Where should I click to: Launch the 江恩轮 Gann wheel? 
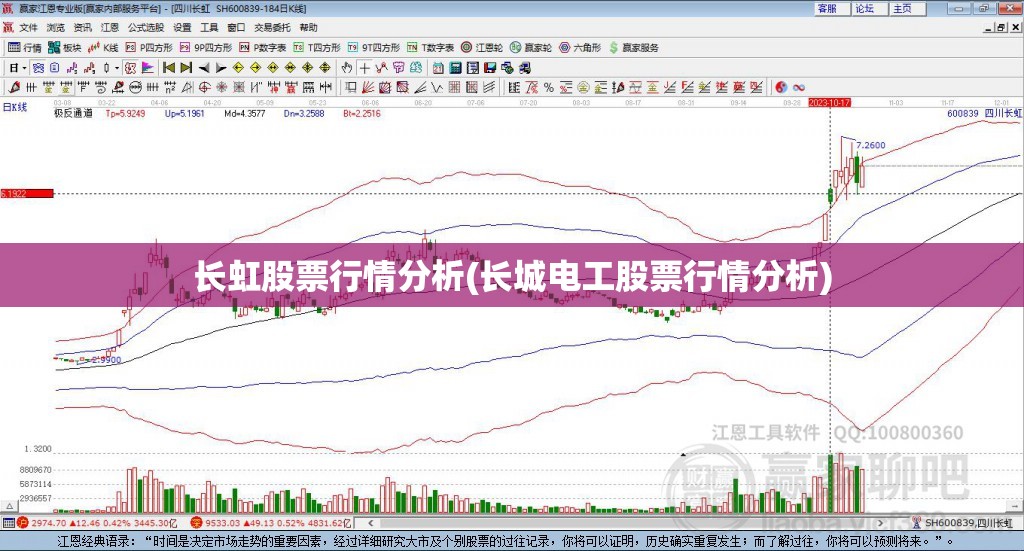tap(482, 48)
